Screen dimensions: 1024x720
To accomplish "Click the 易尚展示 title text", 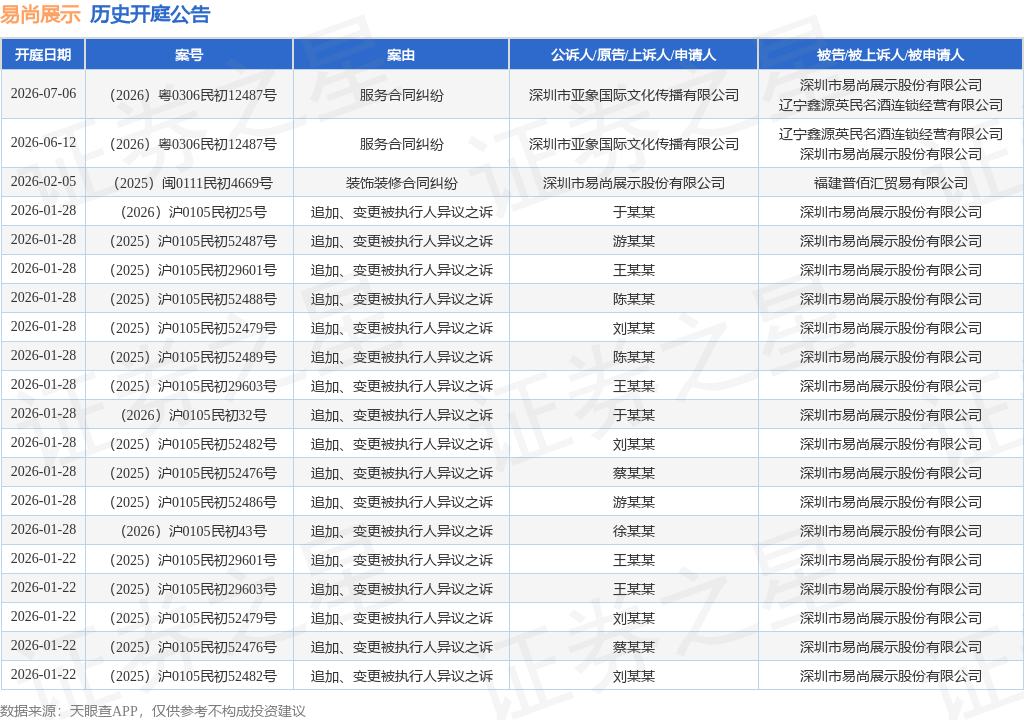I will [40, 14].
